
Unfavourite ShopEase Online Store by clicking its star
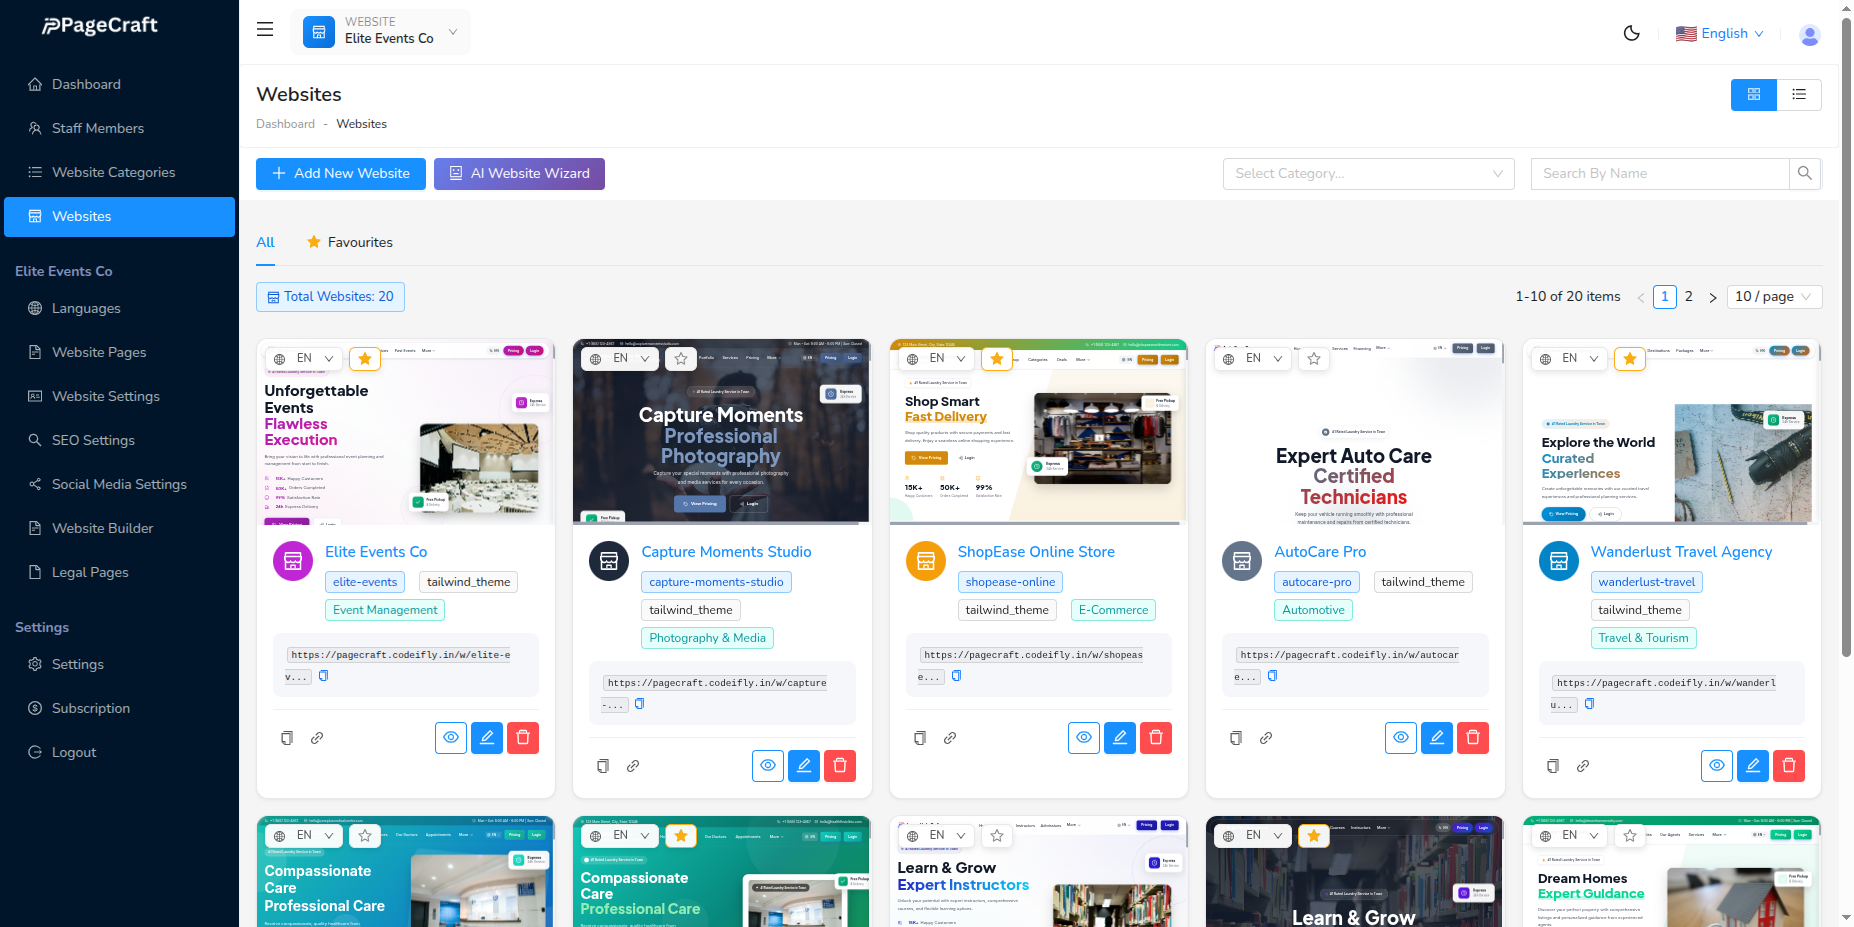point(997,358)
